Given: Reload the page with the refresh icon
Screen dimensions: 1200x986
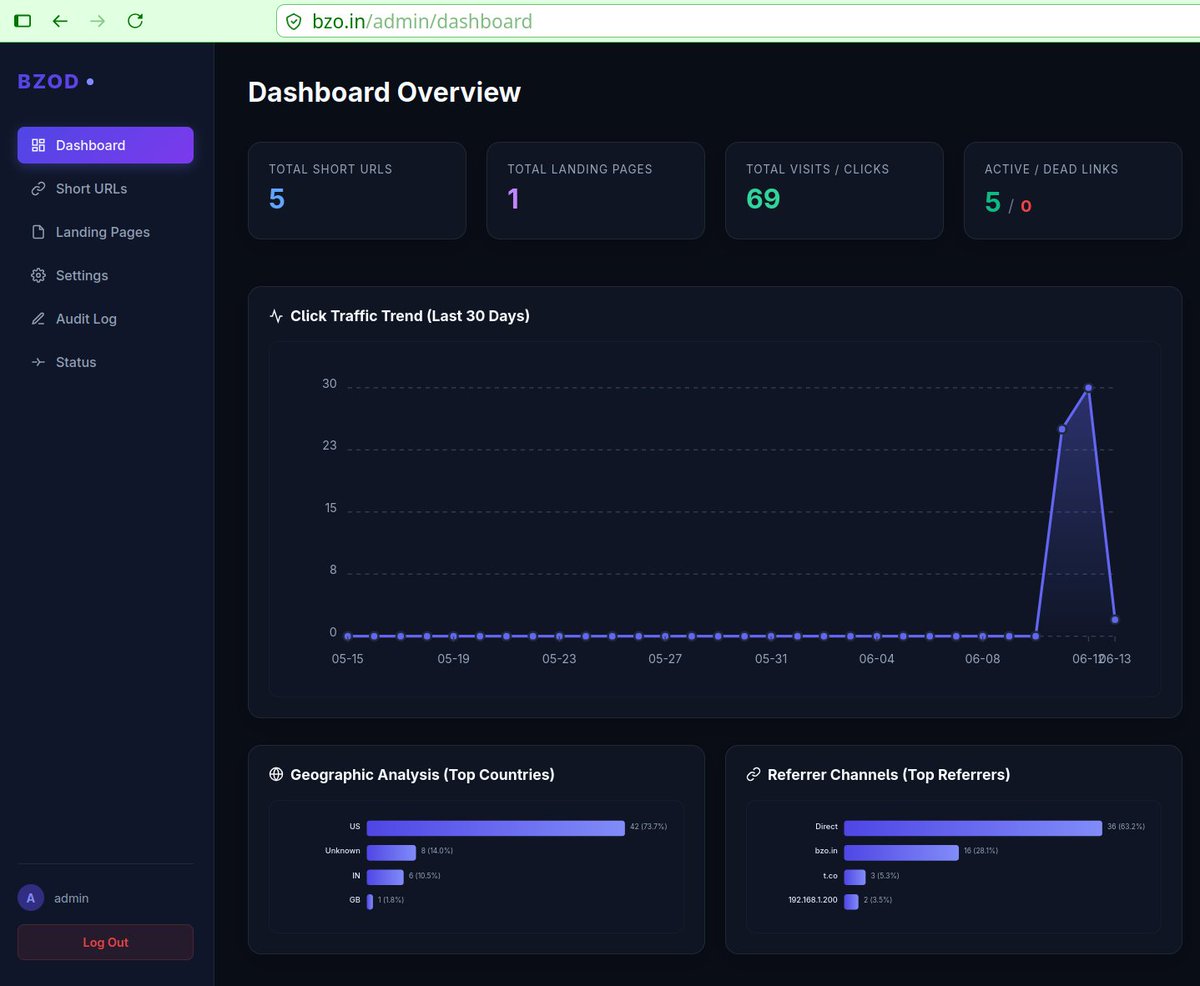Looking at the screenshot, I should tap(135, 21).
